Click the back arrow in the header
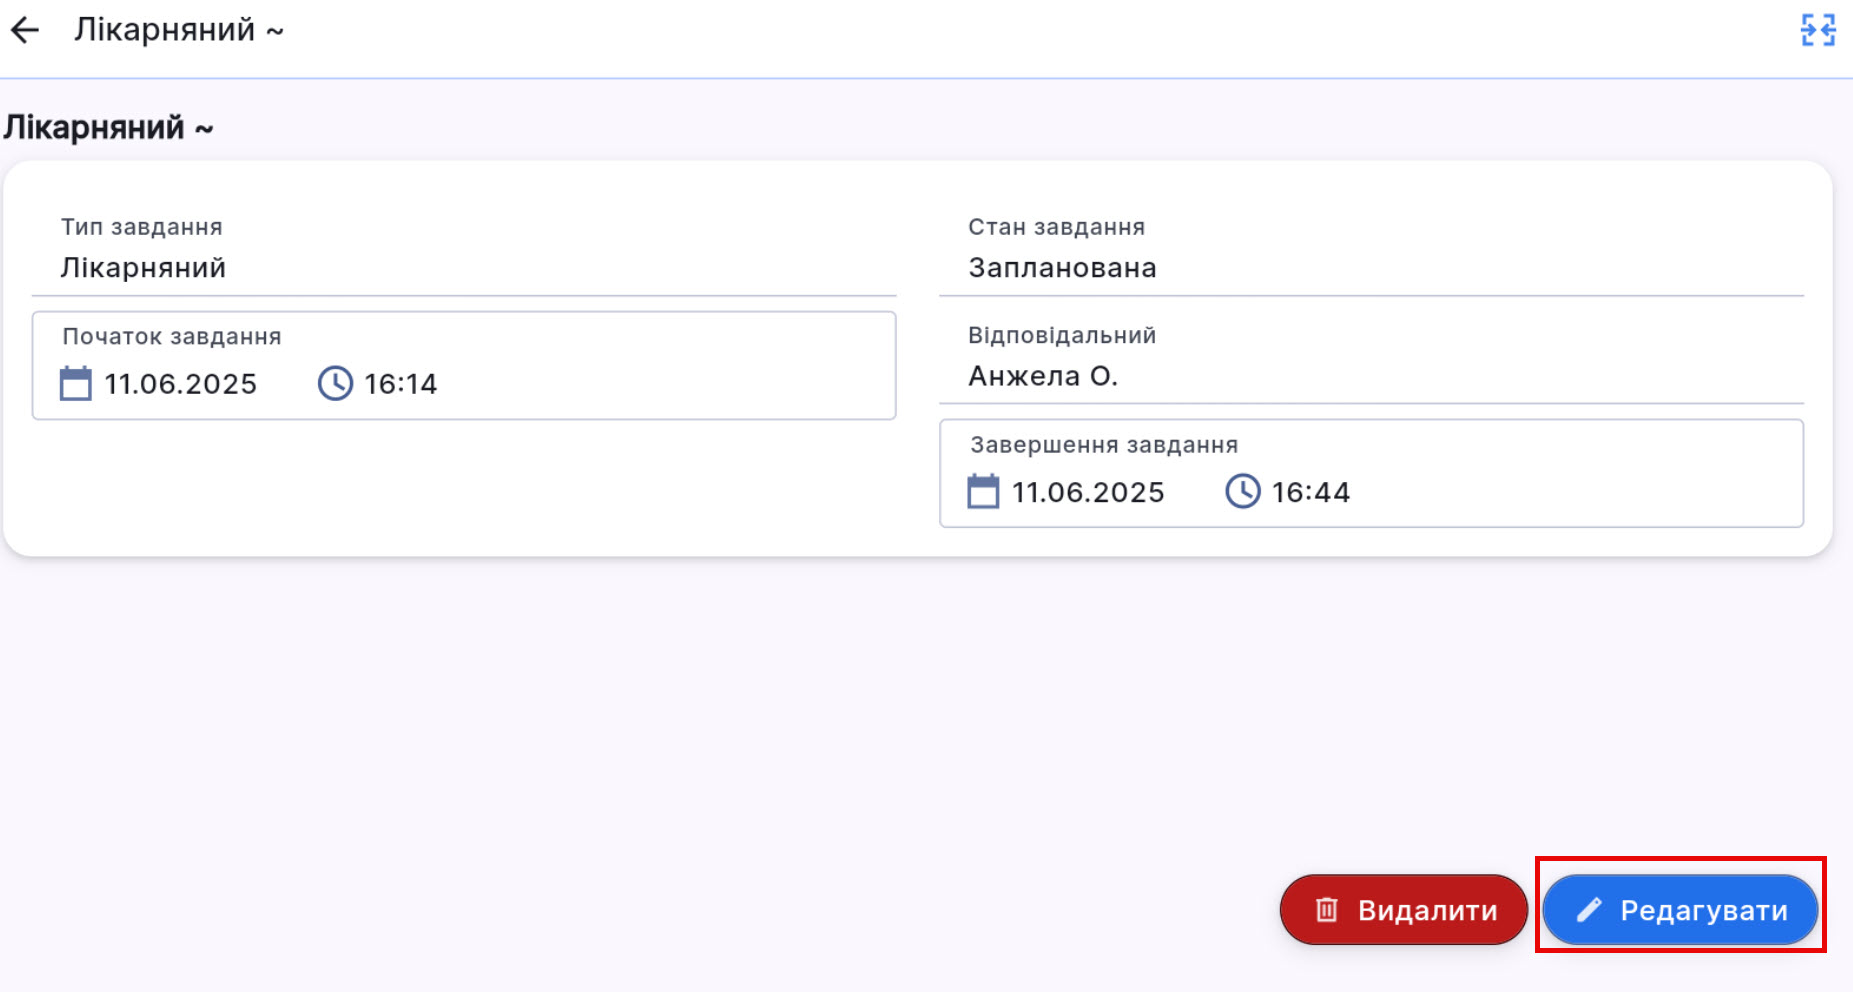 [25, 31]
